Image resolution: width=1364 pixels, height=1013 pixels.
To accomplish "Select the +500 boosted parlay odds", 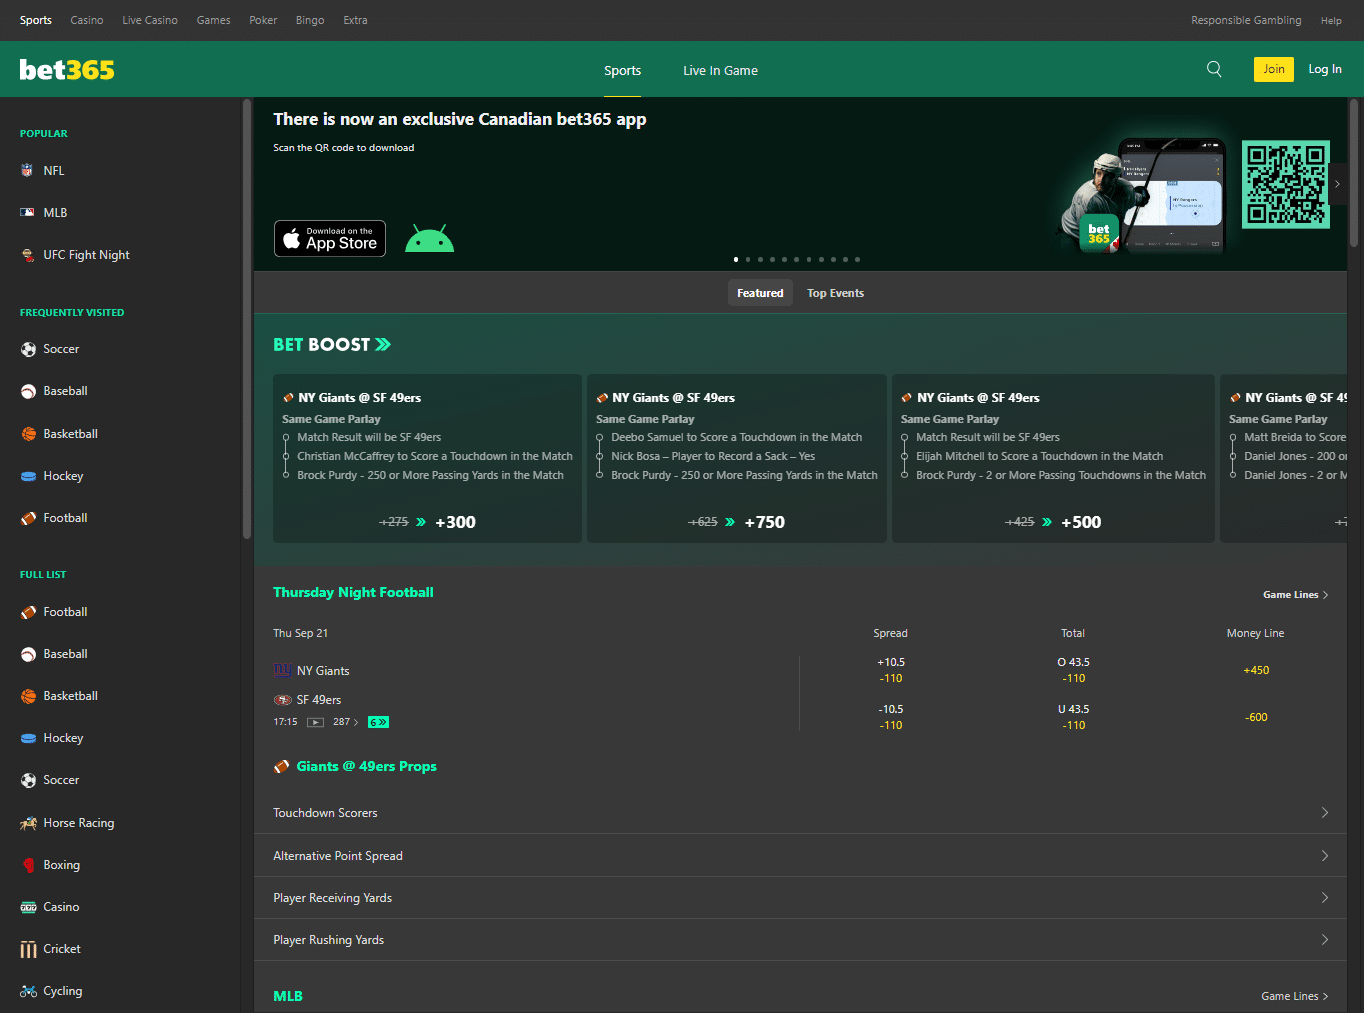I will tap(1080, 522).
